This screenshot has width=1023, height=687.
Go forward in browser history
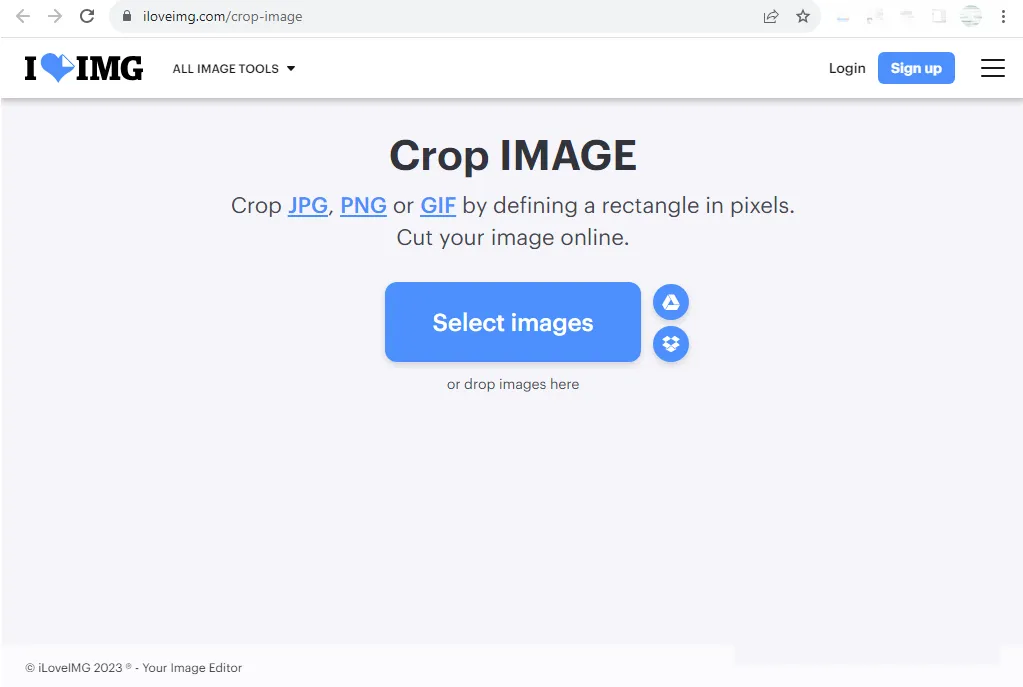click(x=55, y=16)
